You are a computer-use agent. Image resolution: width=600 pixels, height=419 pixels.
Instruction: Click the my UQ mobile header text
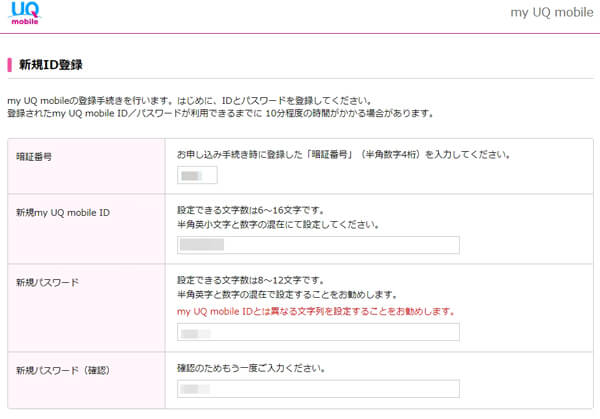[x=552, y=12]
